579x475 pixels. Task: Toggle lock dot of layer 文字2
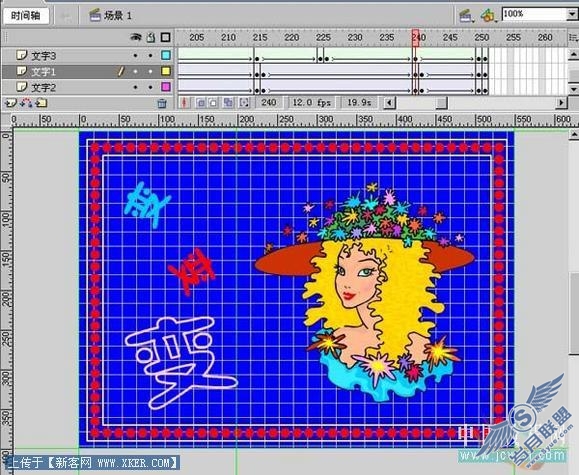(150, 88)
